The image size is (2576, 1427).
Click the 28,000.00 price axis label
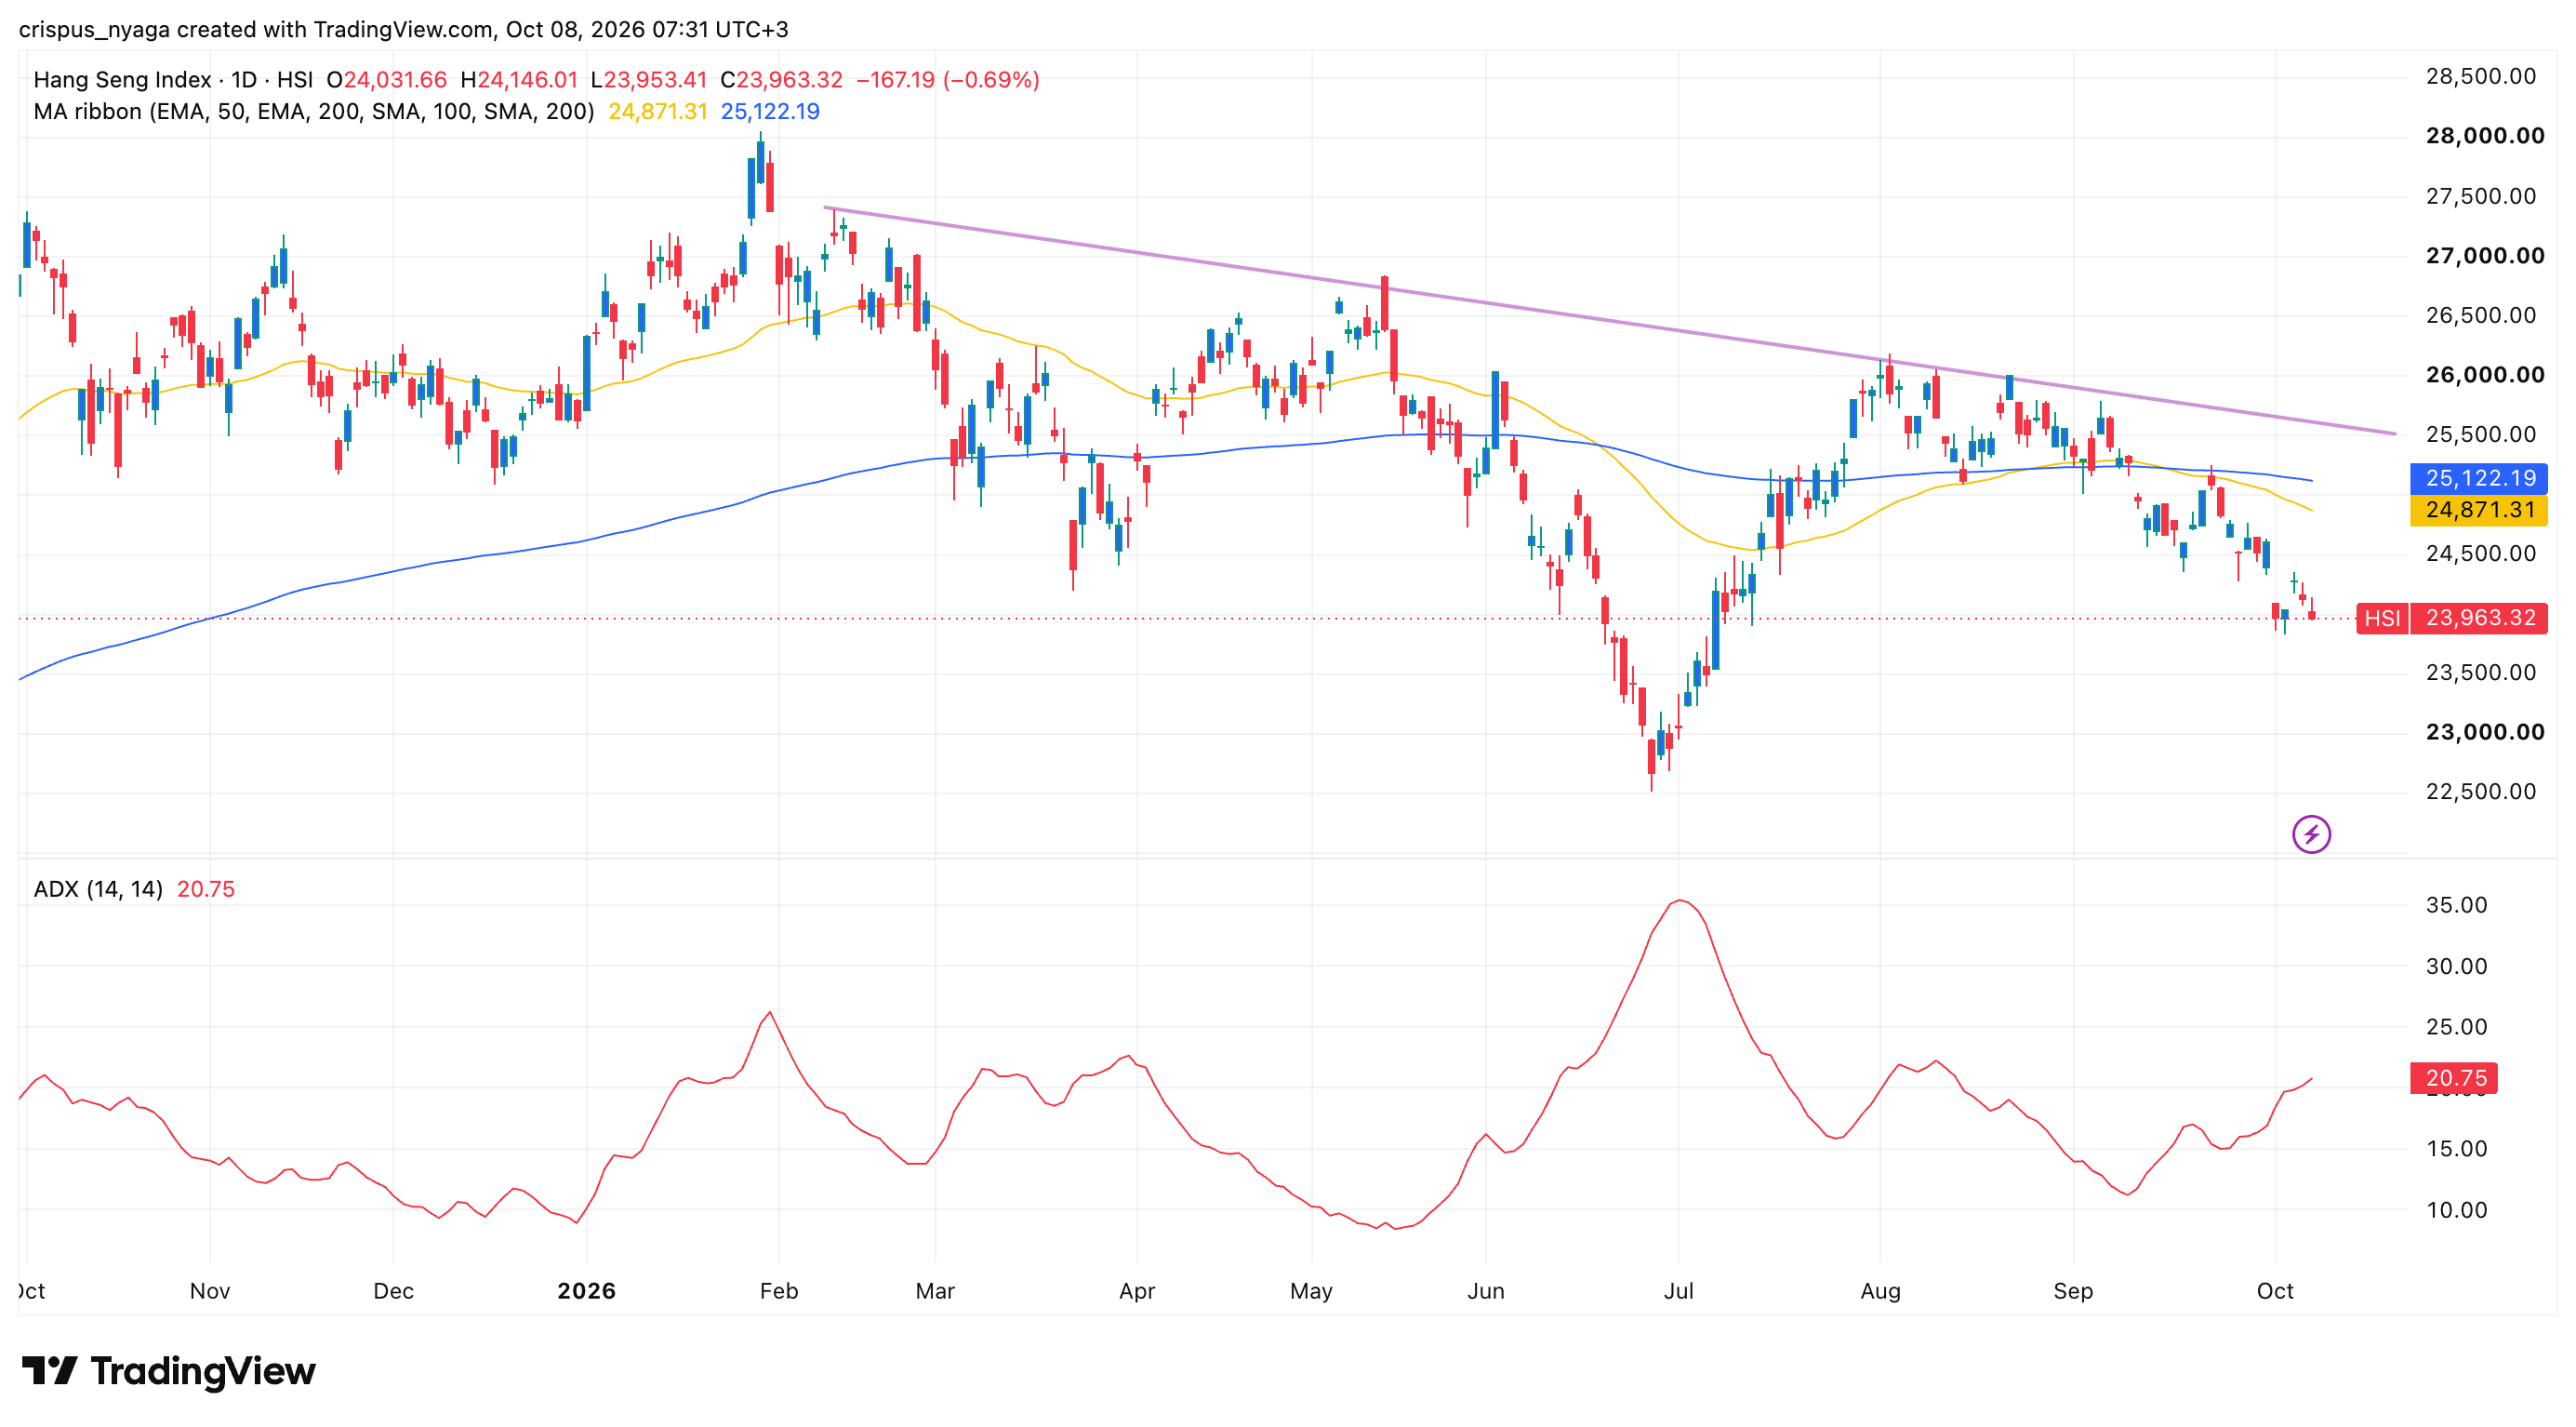tap(2485, 136)
